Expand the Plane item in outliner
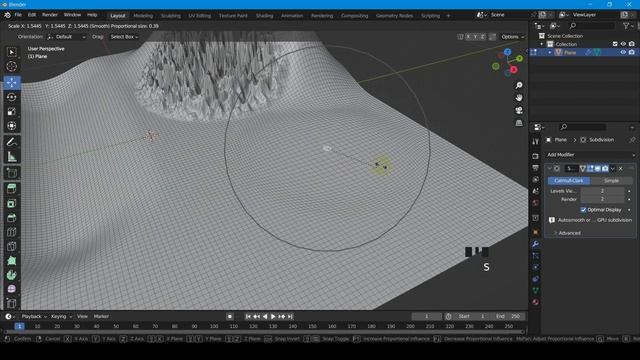 [550, 53]
